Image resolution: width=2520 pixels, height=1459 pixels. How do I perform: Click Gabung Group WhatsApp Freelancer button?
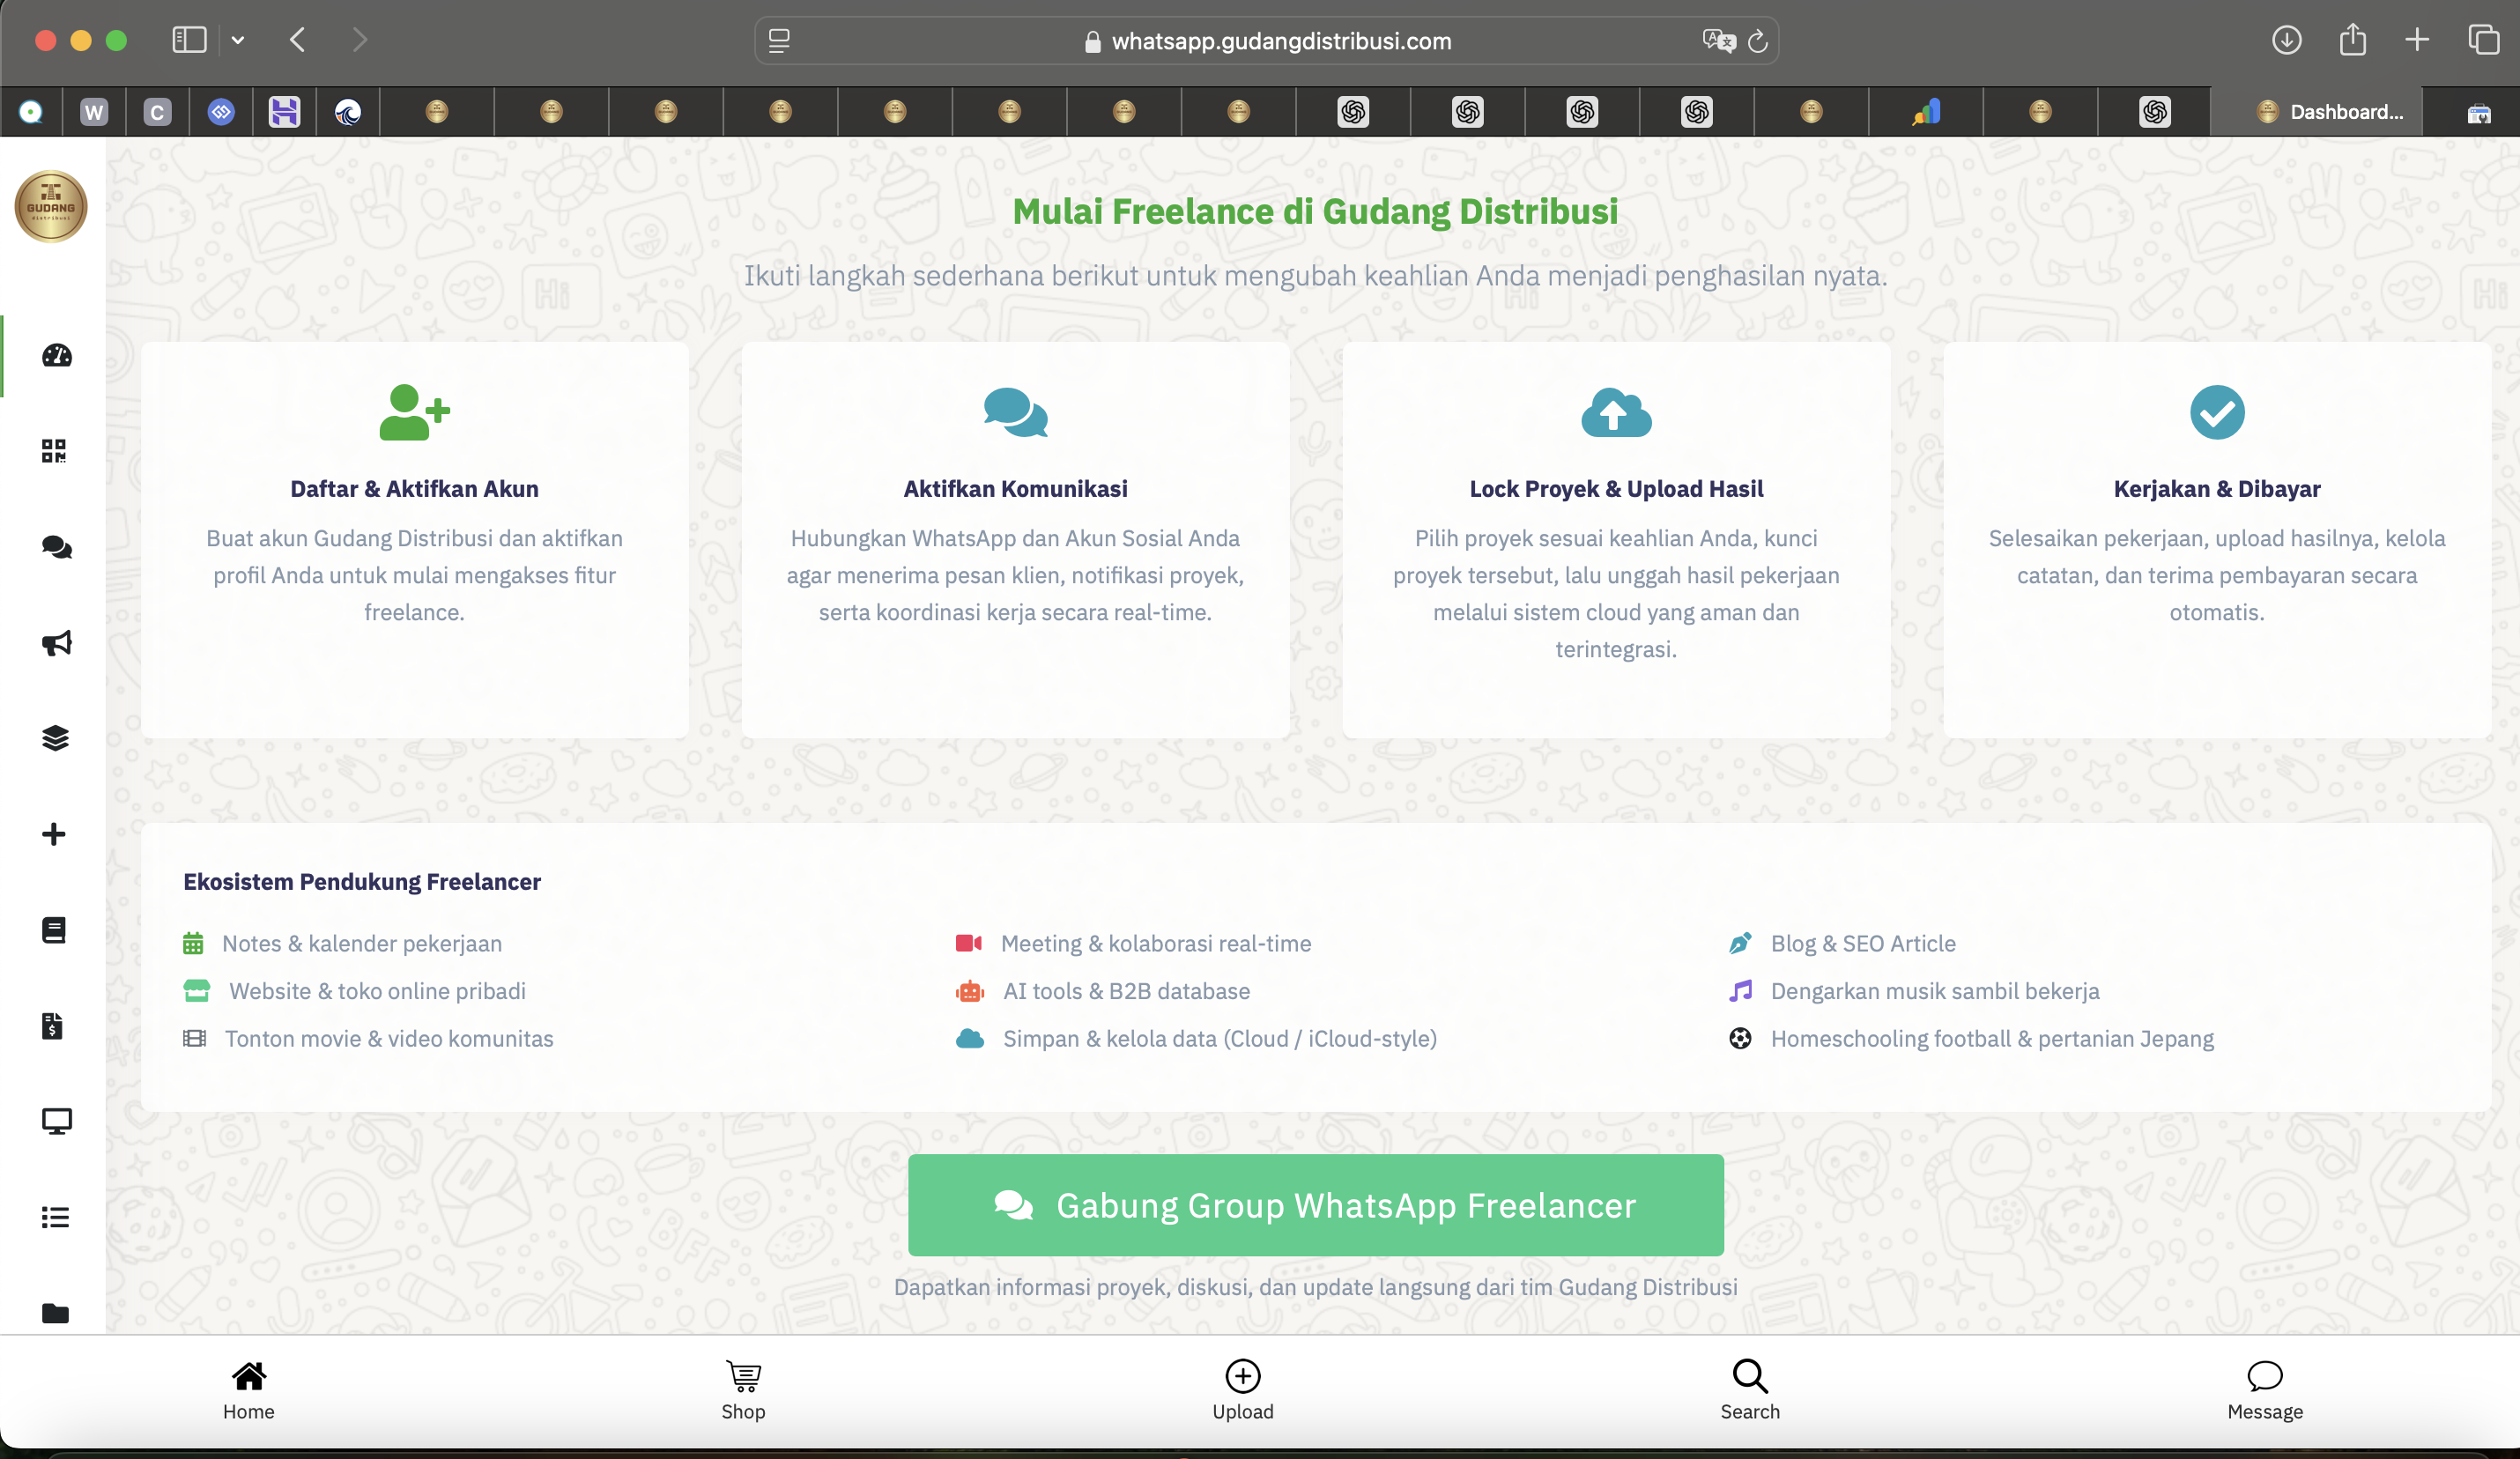point(1315,1205)
